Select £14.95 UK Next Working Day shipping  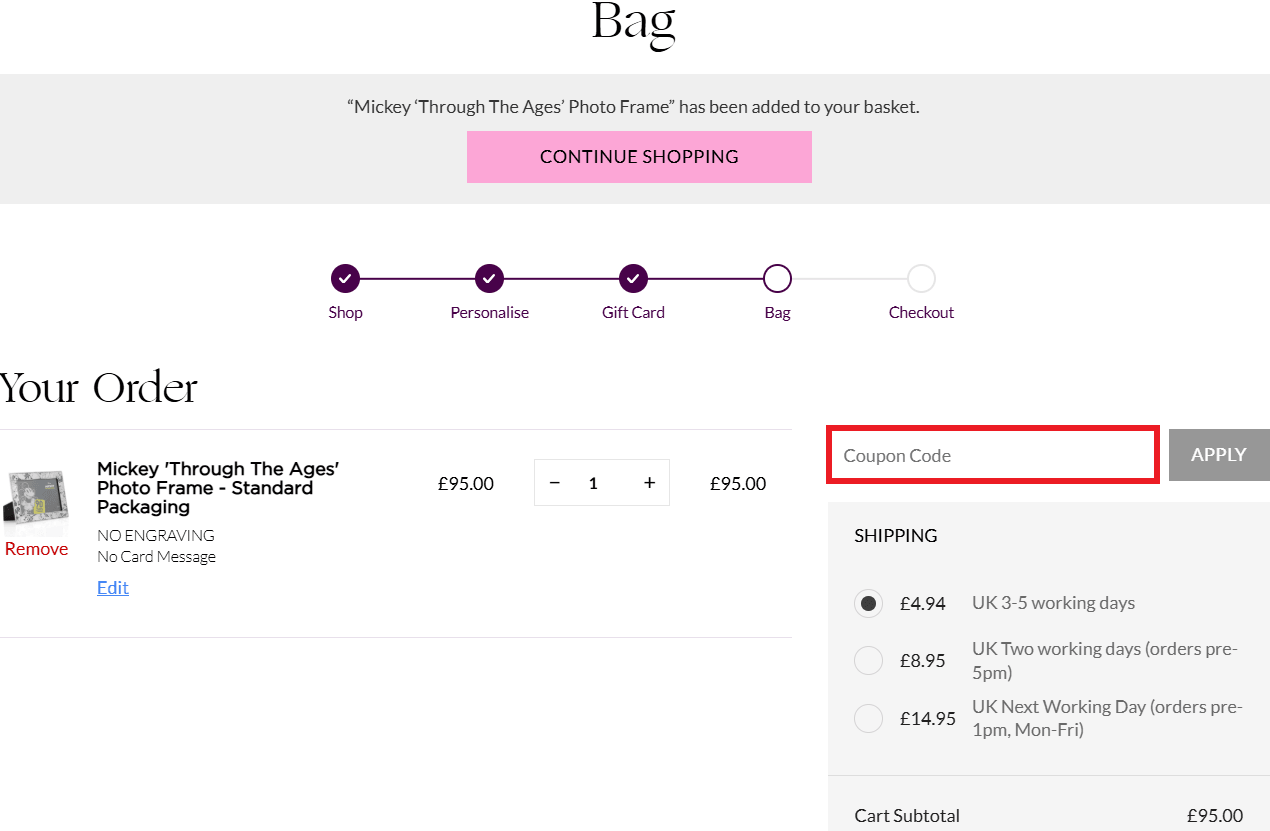(868, 718)
